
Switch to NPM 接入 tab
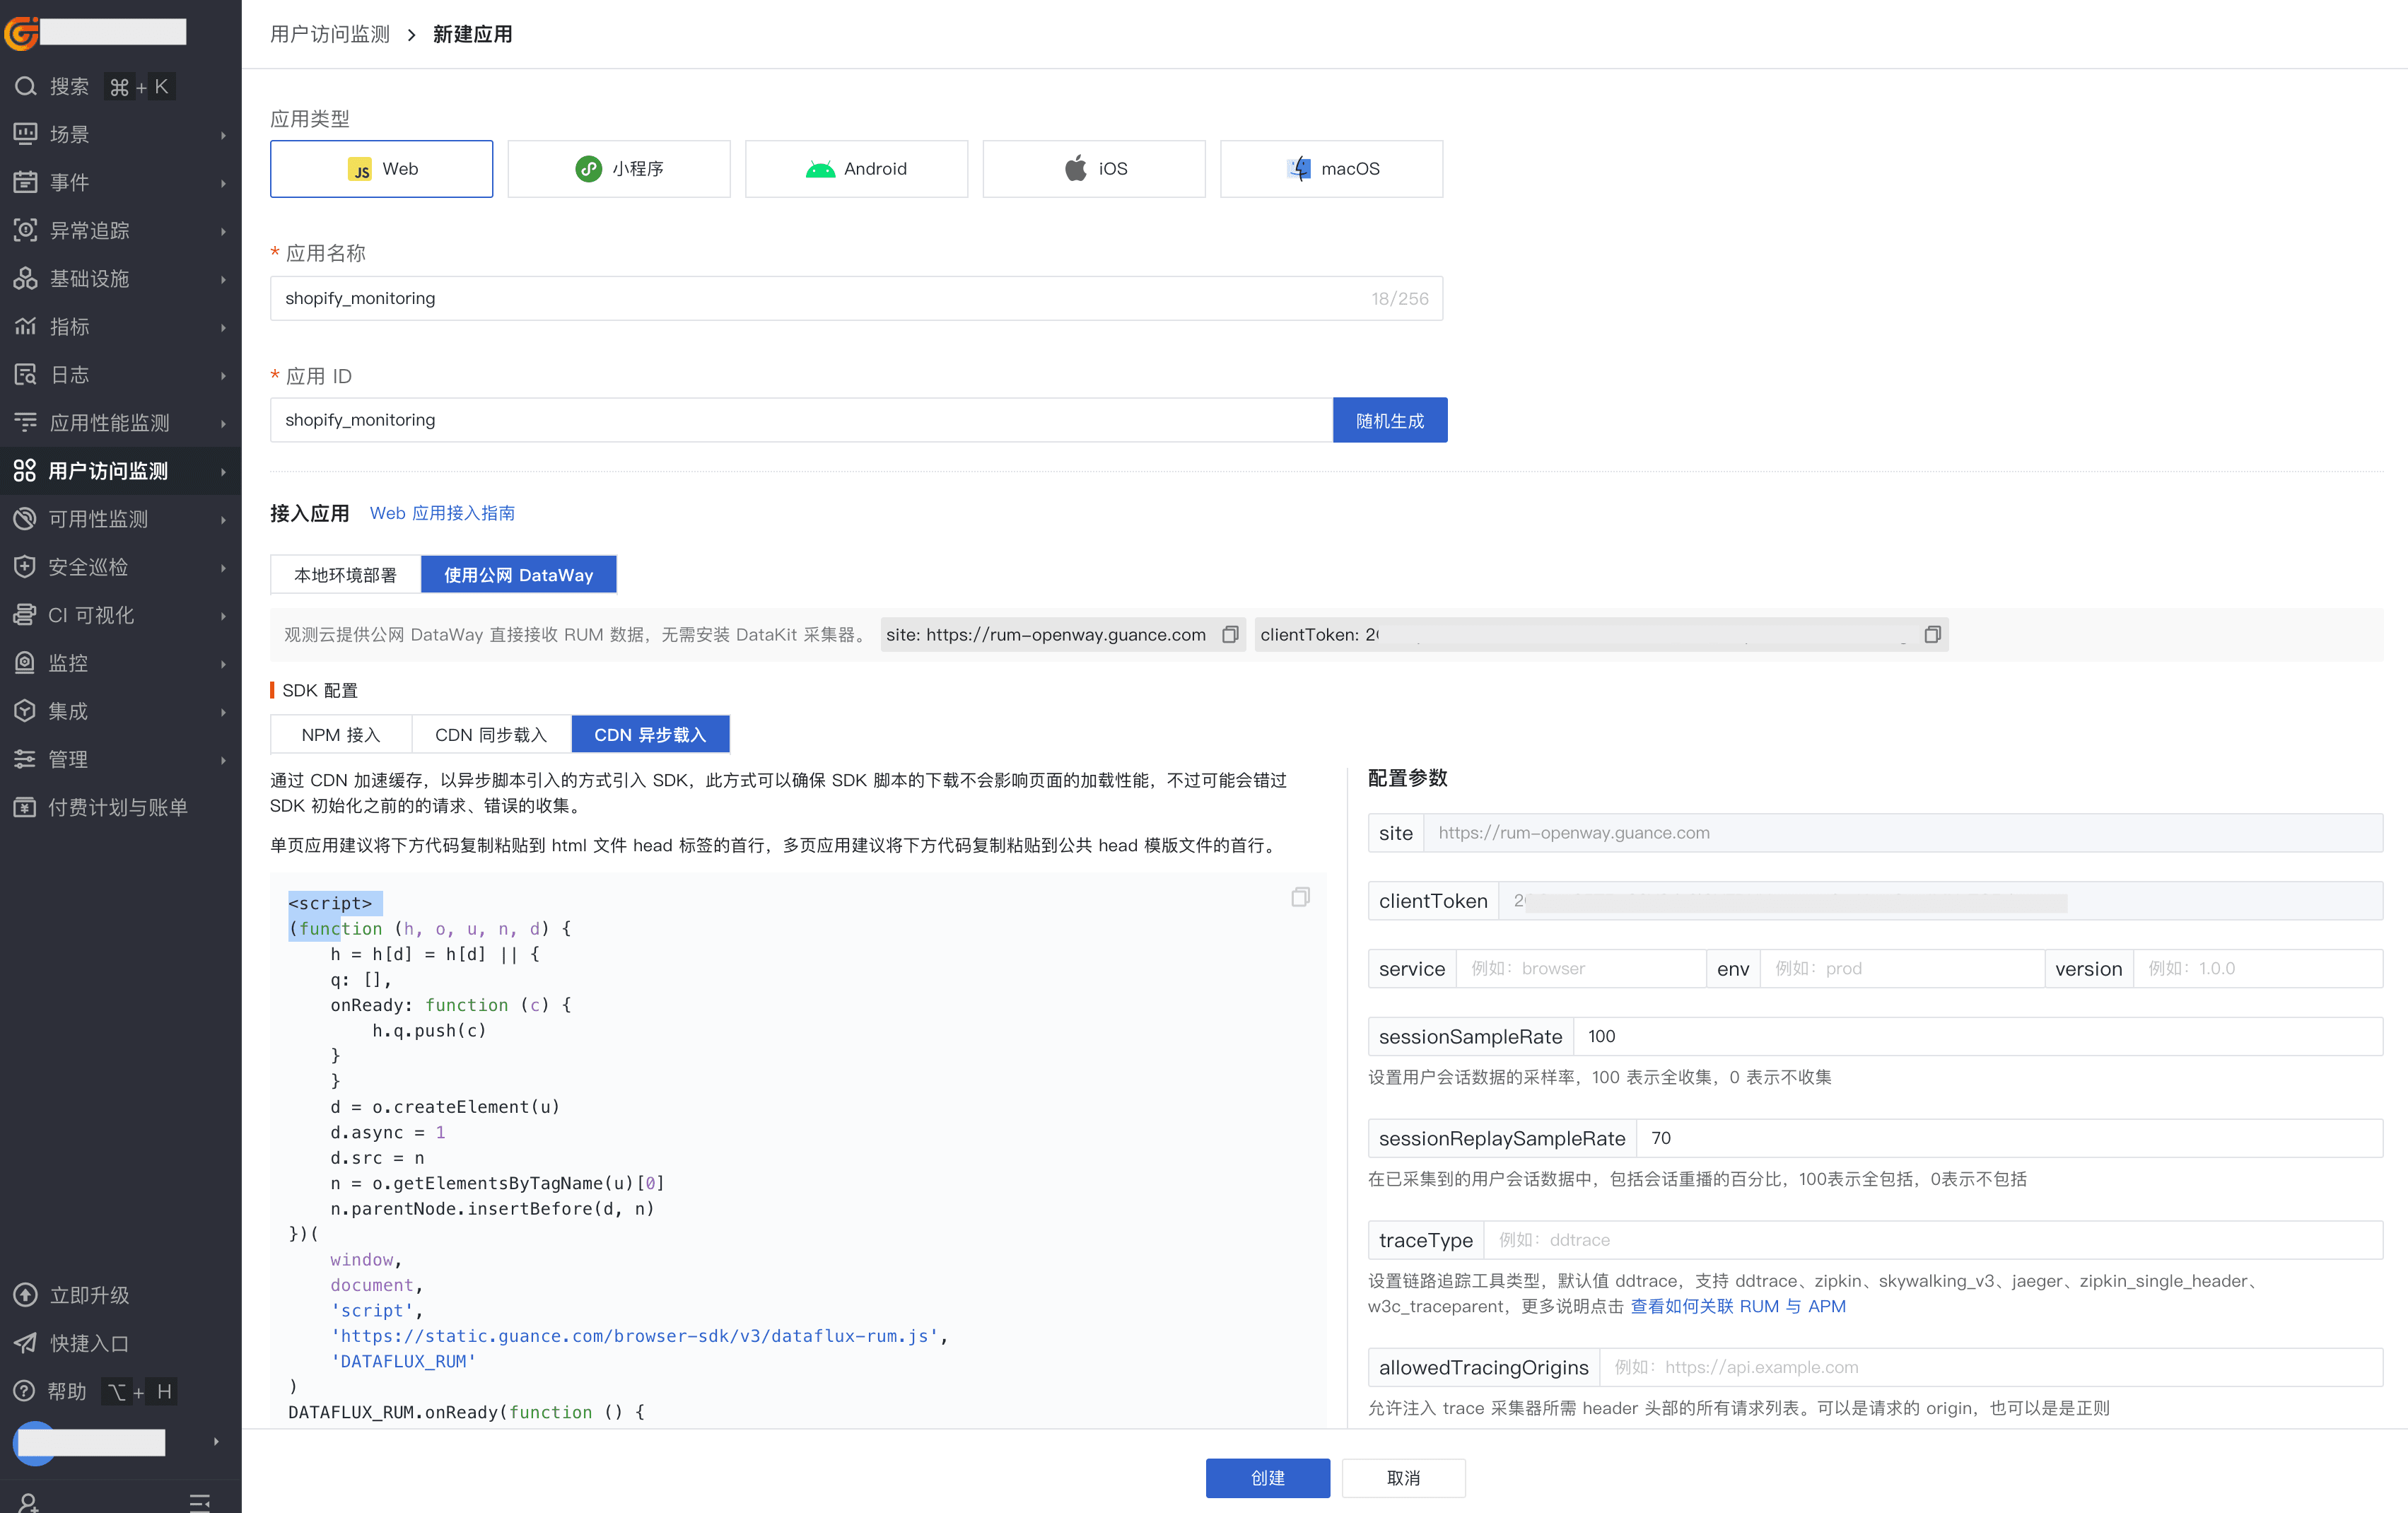(341, 735)
